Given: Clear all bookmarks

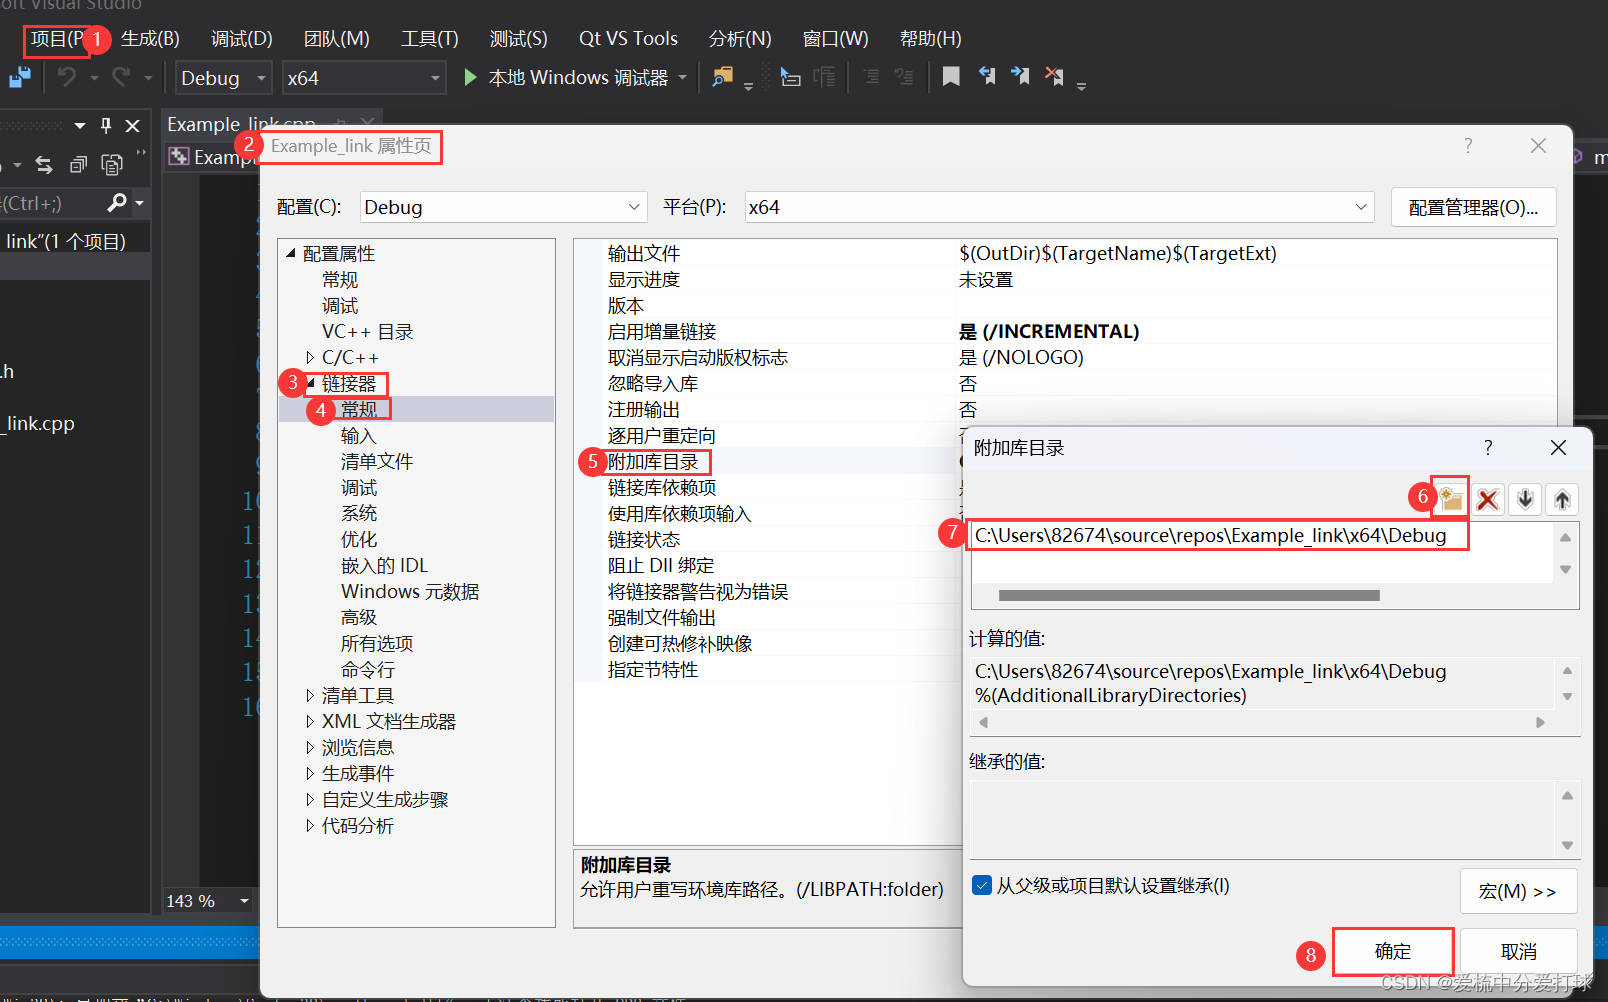Looking at the screenshot, I should pos(1053,76).
